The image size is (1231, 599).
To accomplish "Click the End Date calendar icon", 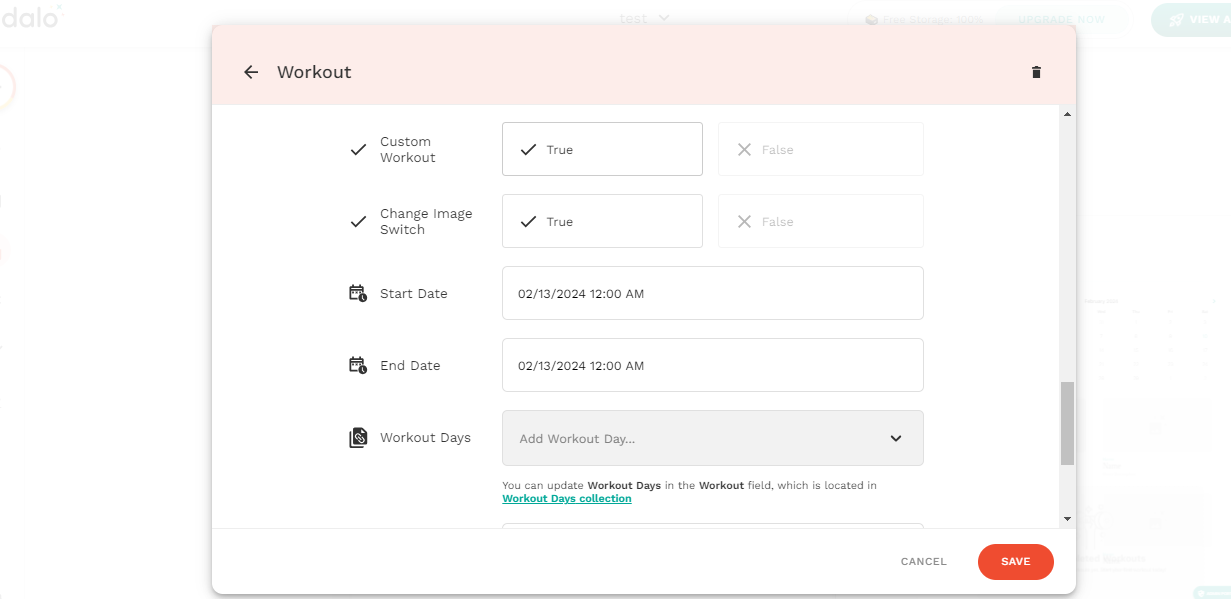I will (x=358, y=366).
